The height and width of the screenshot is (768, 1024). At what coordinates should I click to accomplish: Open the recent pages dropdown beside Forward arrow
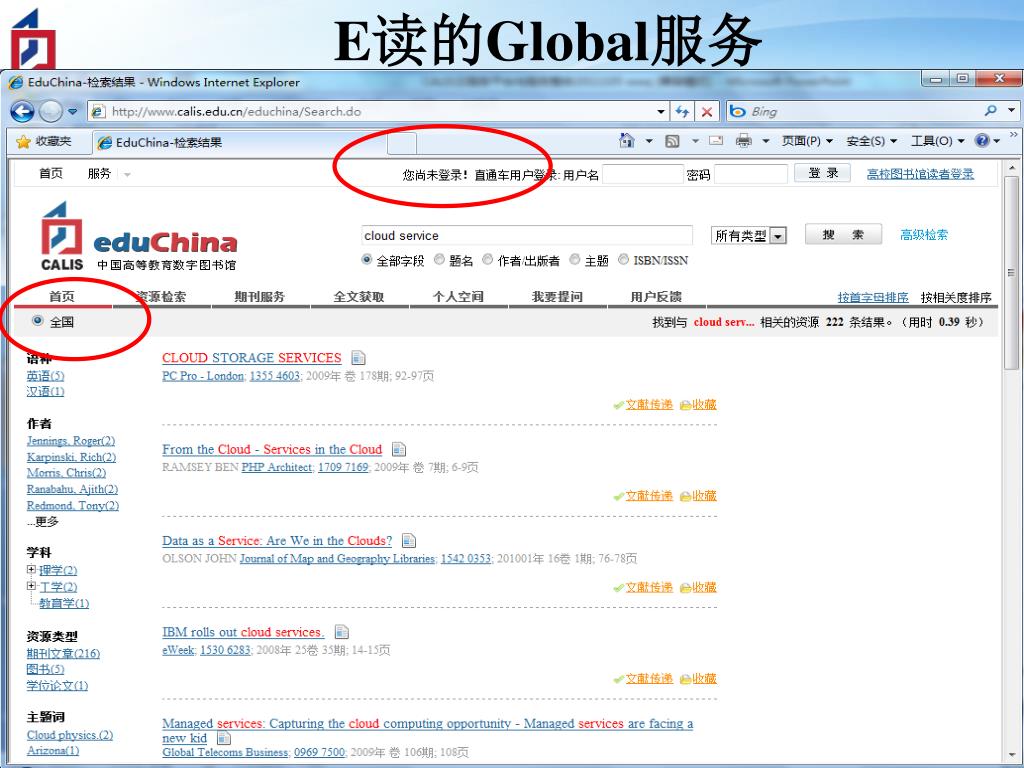coord(72,112)
